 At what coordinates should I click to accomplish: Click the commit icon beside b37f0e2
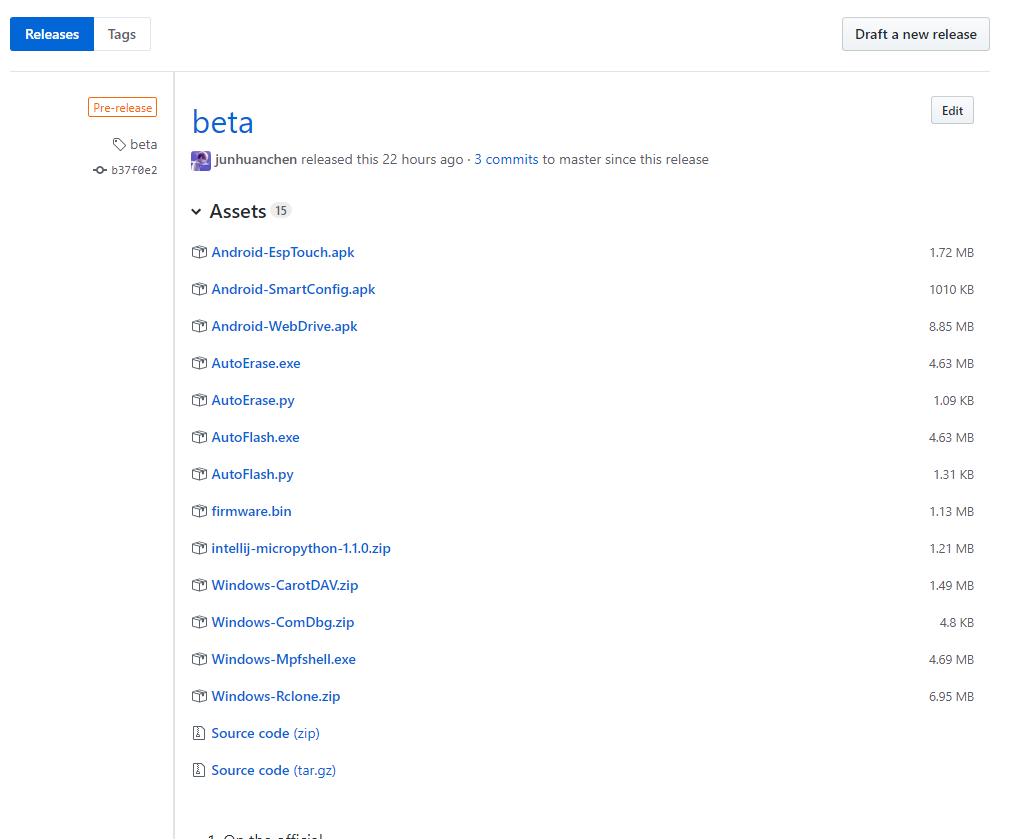(100, 170)
